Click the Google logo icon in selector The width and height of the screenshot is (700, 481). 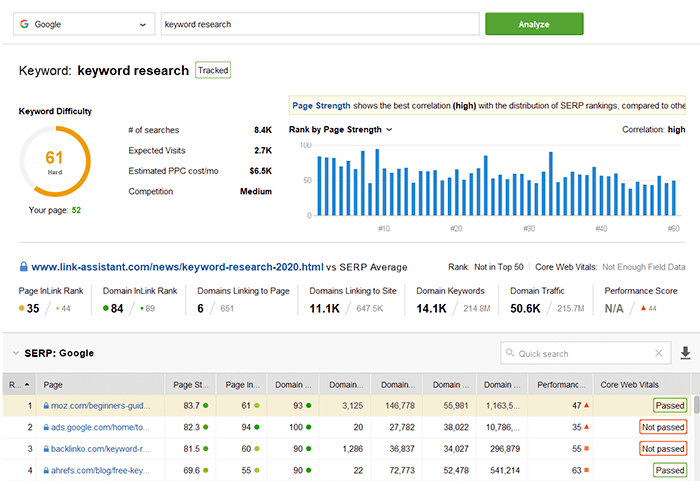click(24, 24)
